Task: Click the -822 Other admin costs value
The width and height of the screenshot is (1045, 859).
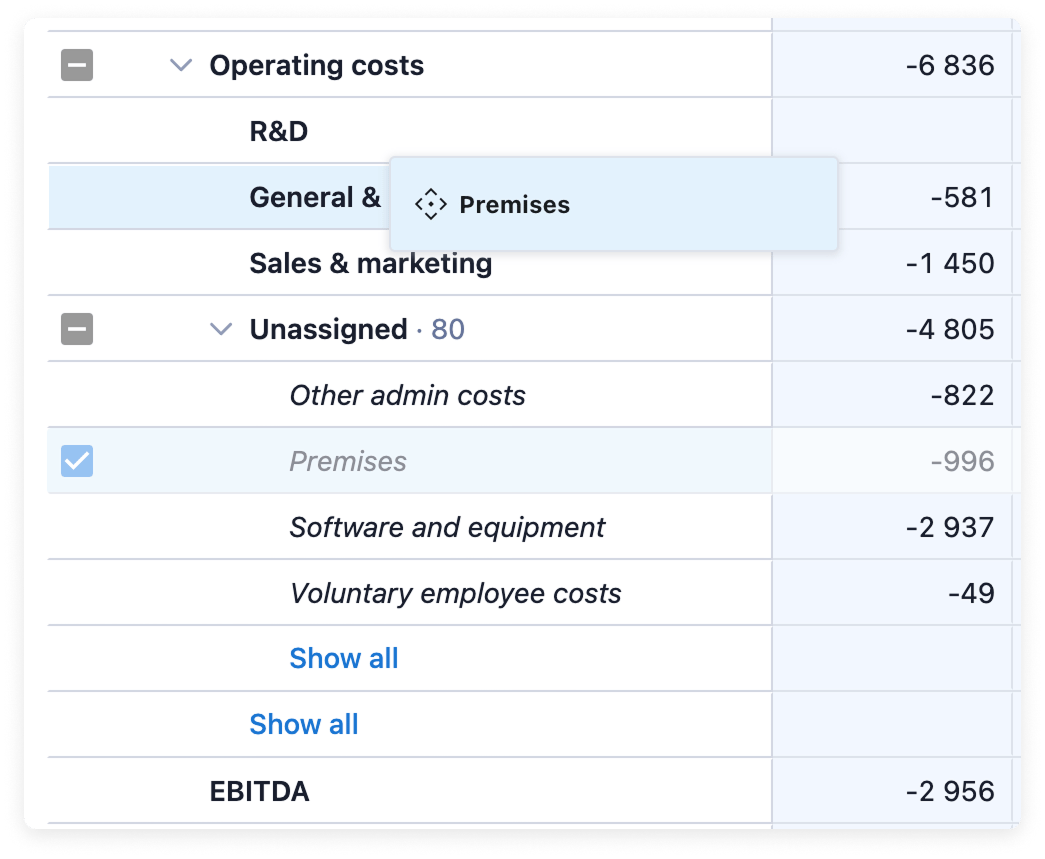Action: pyautogui.click(x=962, y=395)
